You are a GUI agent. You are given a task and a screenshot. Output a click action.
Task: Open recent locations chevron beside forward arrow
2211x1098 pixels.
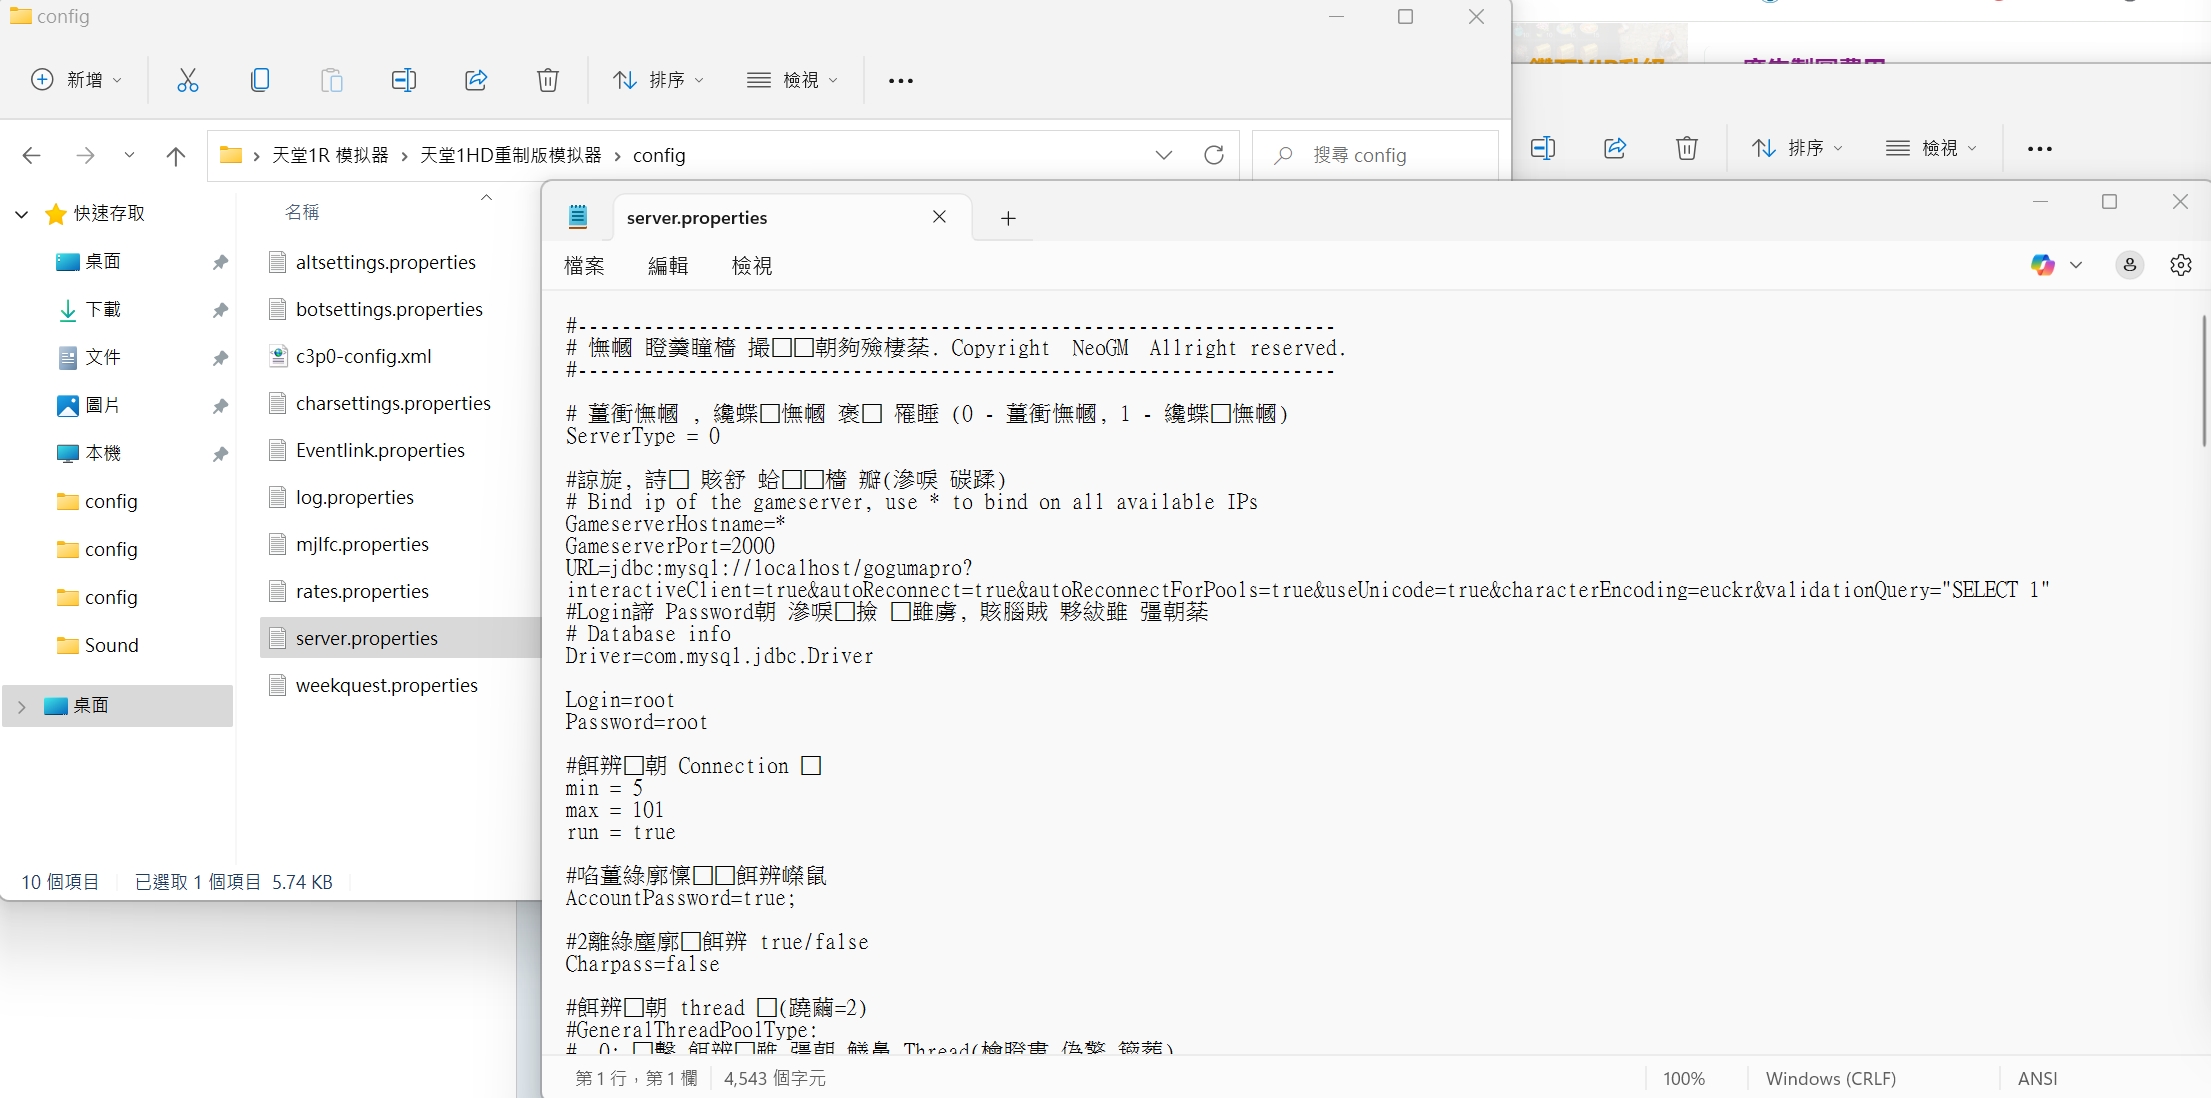coord(129,155)
